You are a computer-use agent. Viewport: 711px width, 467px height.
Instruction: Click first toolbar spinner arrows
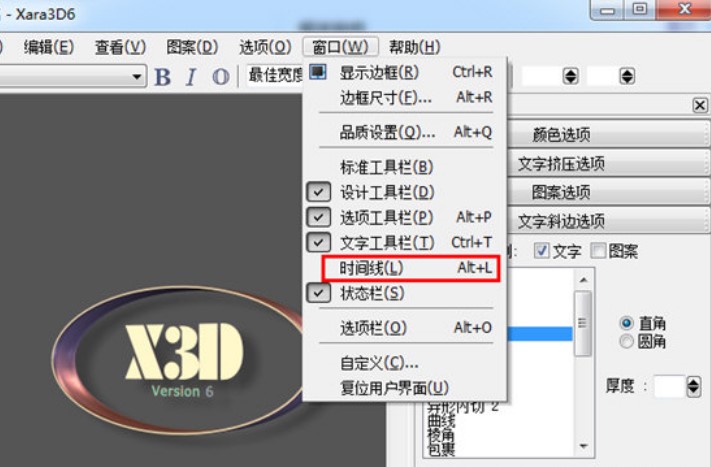pos(570,76)
